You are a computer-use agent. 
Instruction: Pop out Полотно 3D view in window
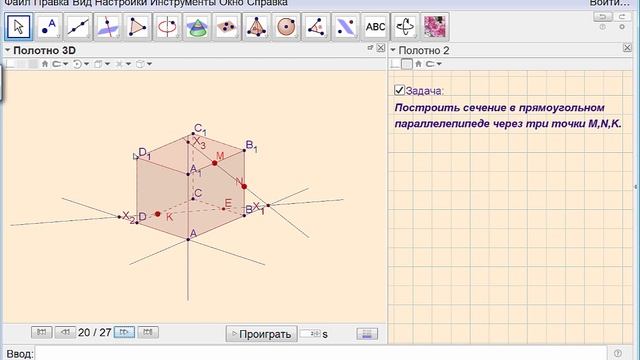[x=370, y=48]
